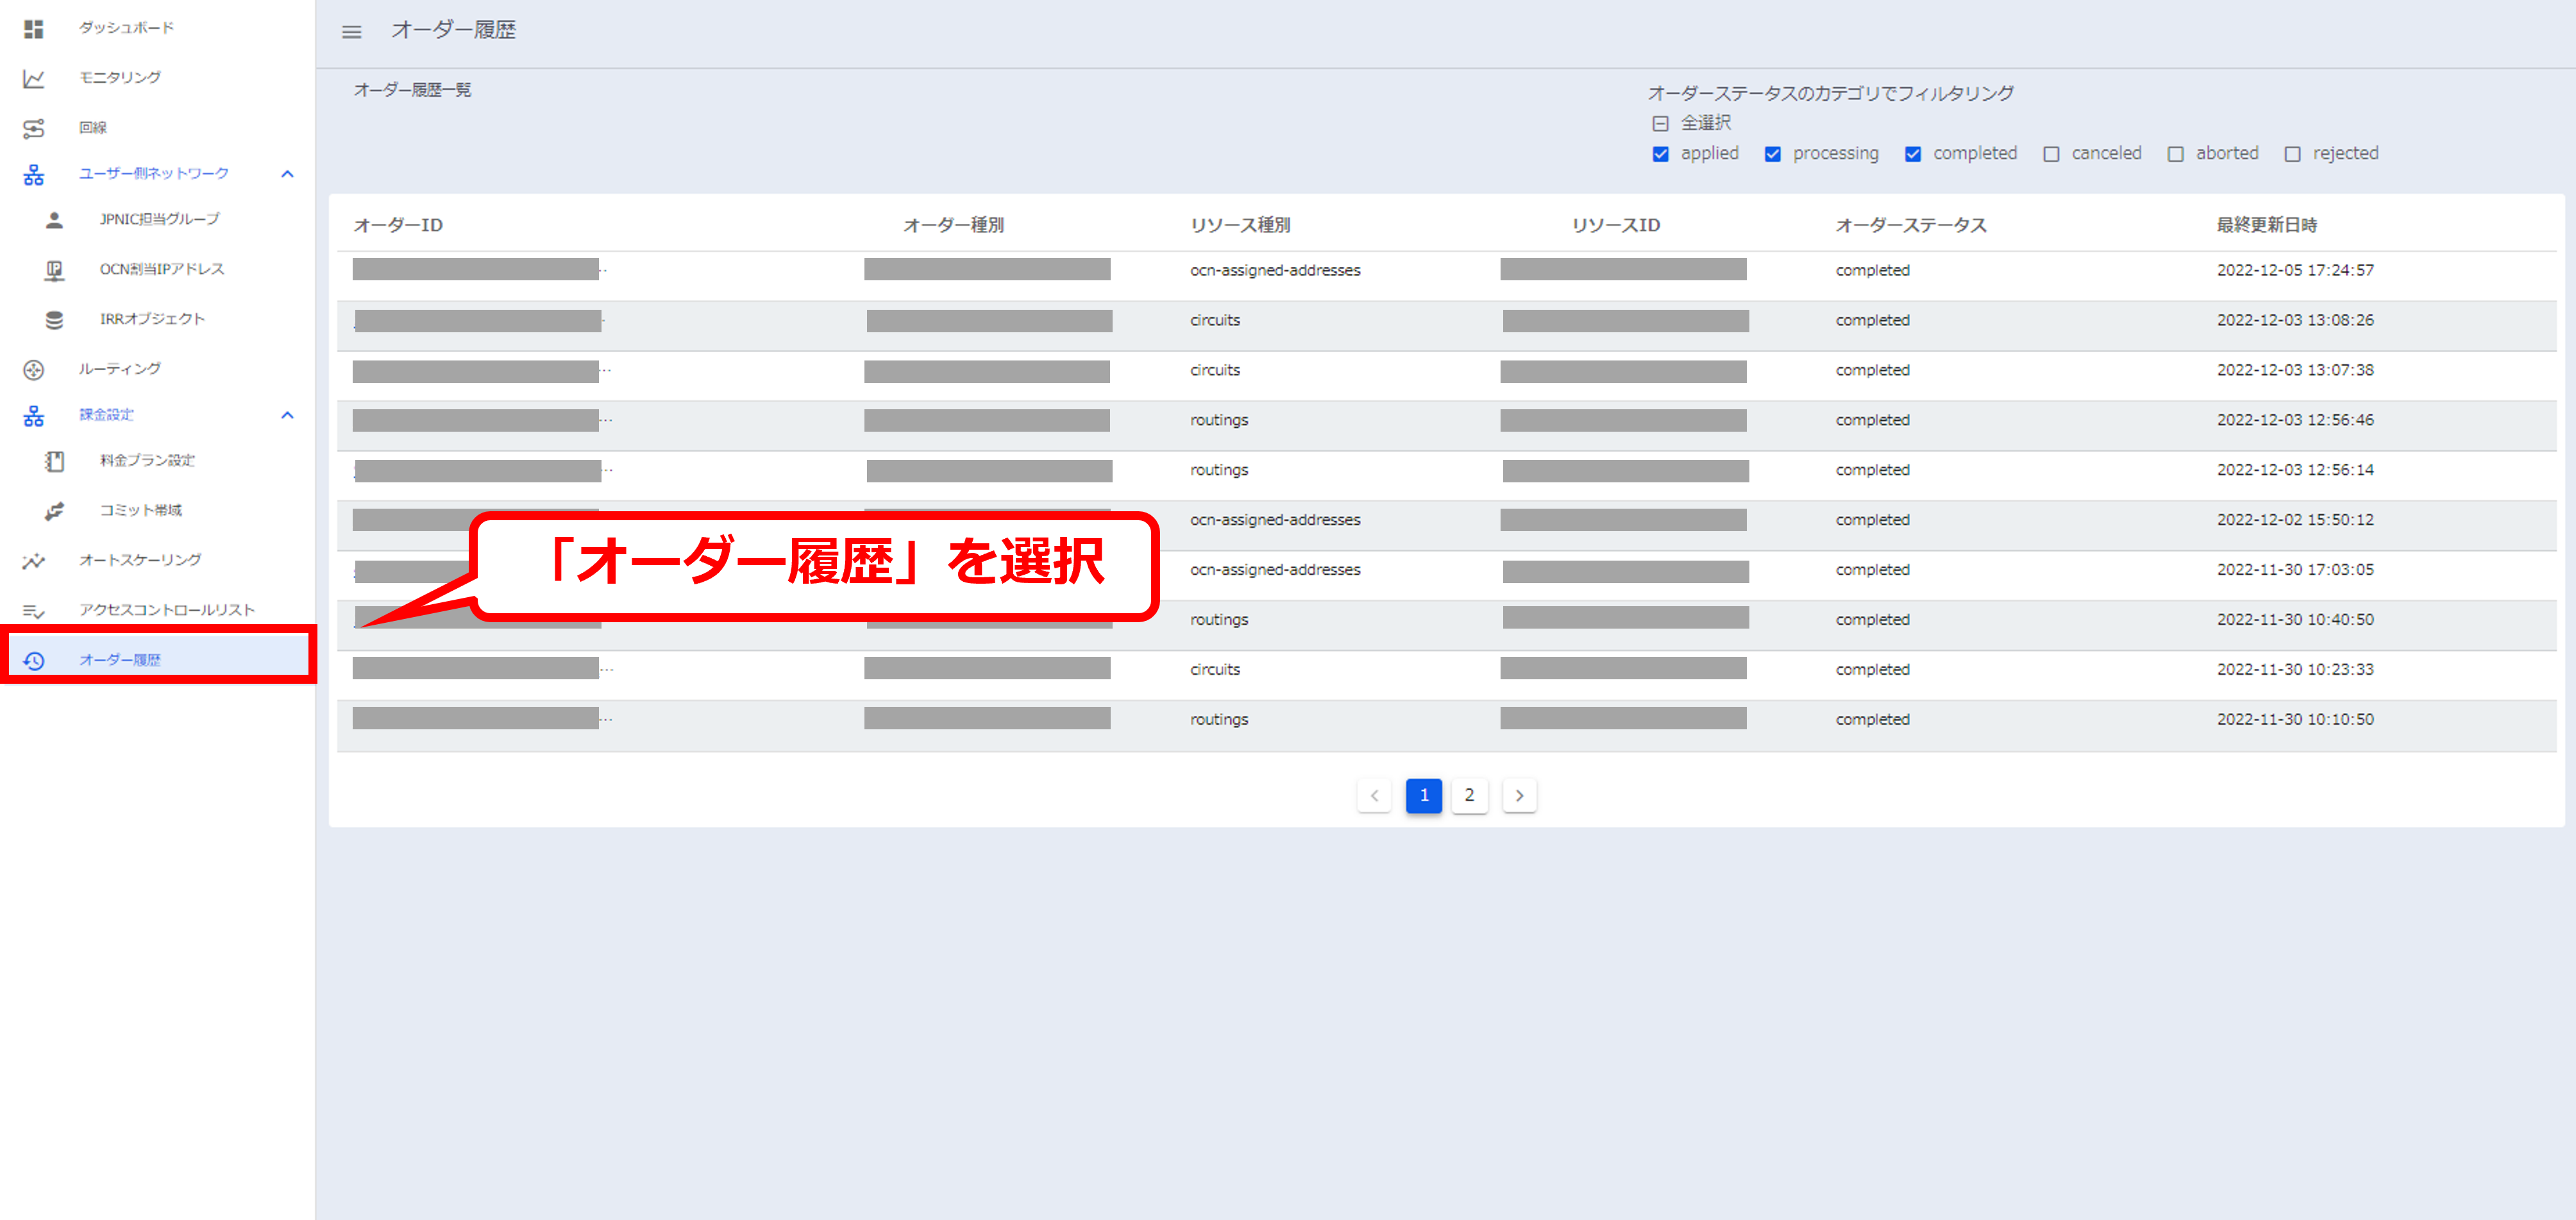Click the circuits (回線) icon
Image resolution: width=2576 pixels, height=1220 pixels.
(x=33, y=128)
